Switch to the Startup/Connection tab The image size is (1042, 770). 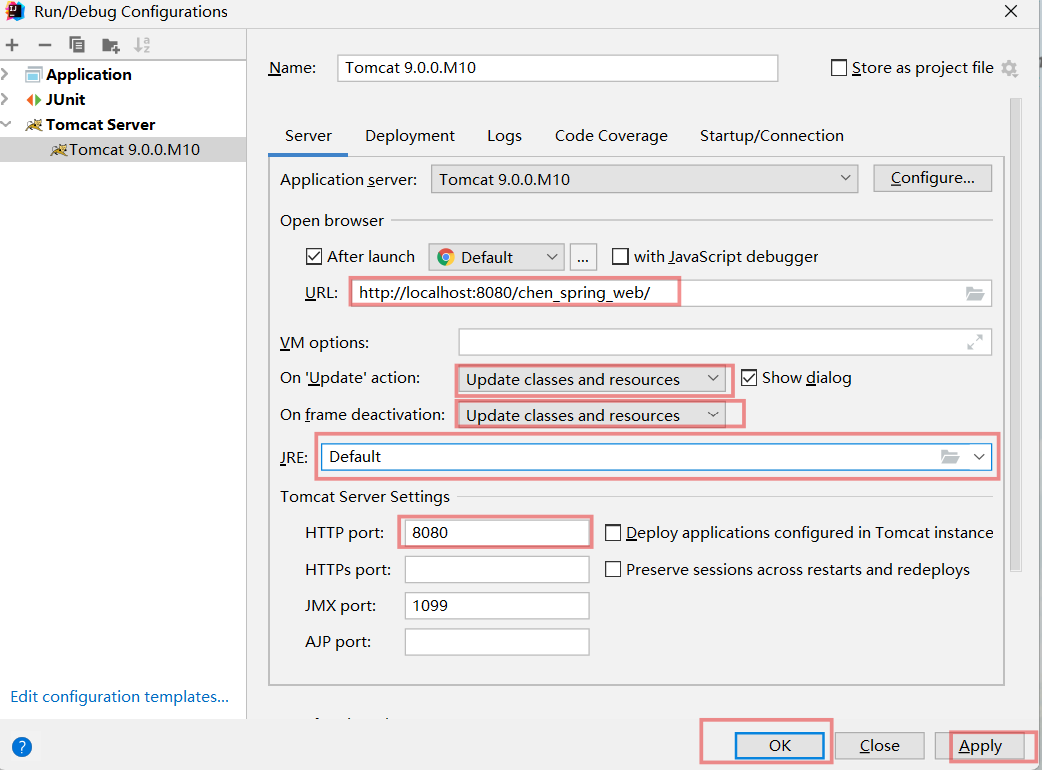[x=772, y=136]
